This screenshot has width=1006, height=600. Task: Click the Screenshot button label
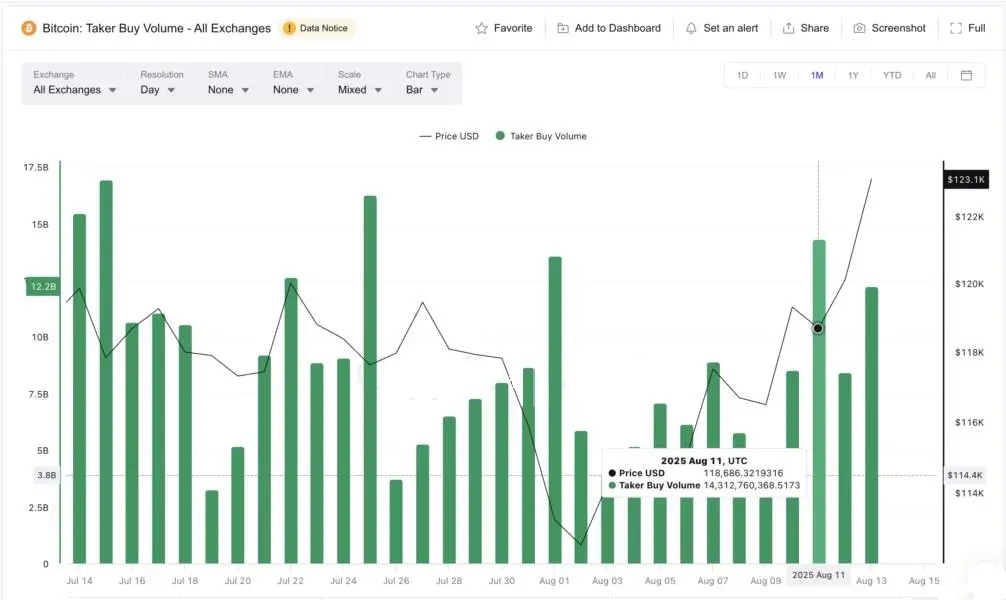point(898,28)
